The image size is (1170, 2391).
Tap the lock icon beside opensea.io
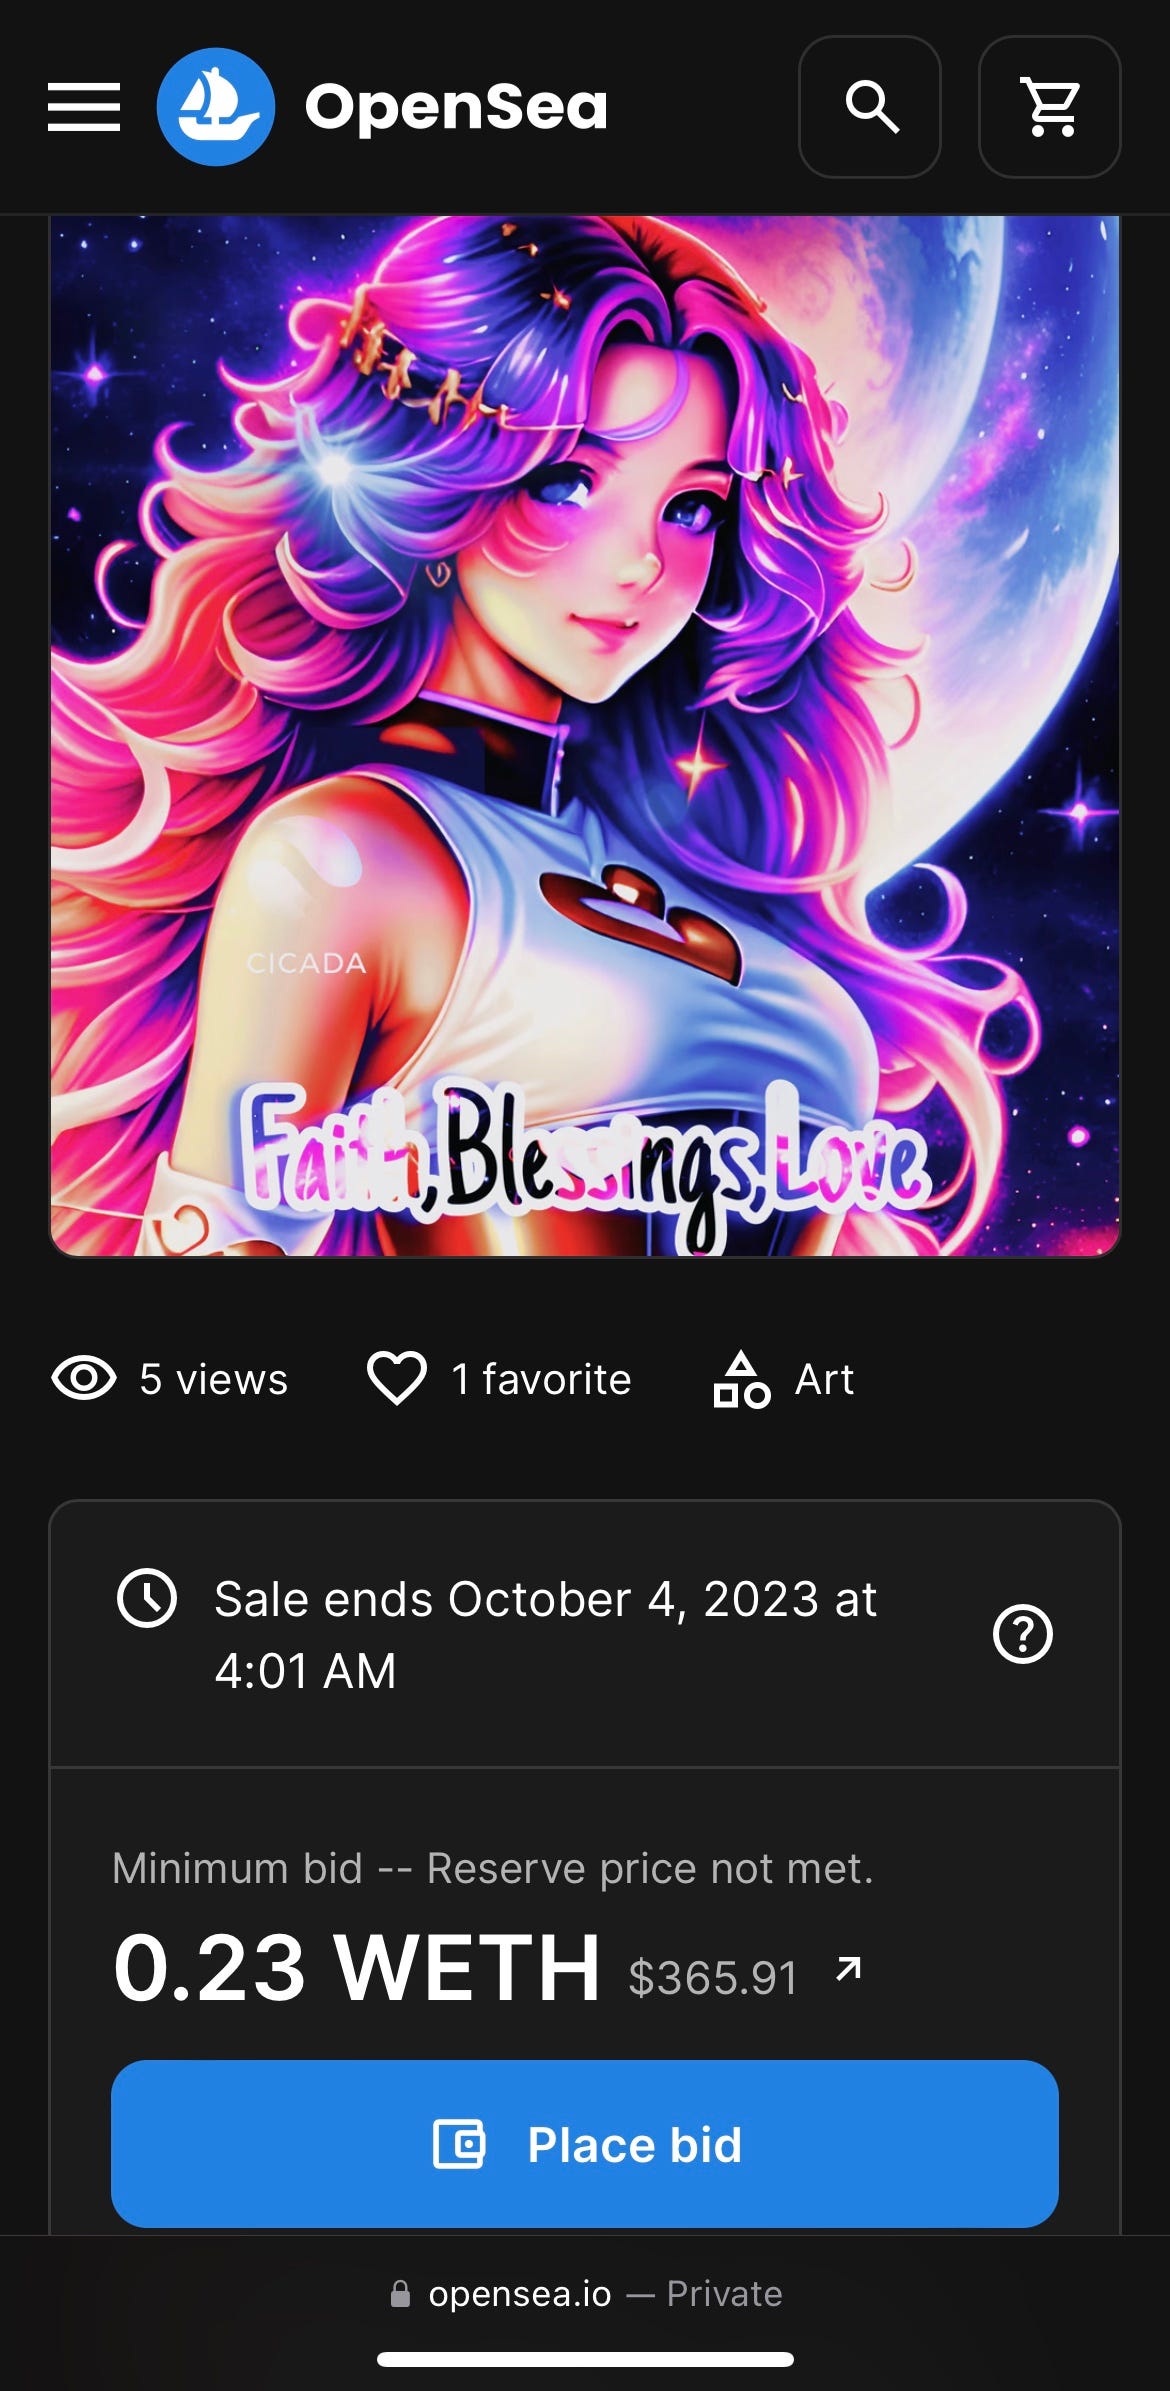400,2293
